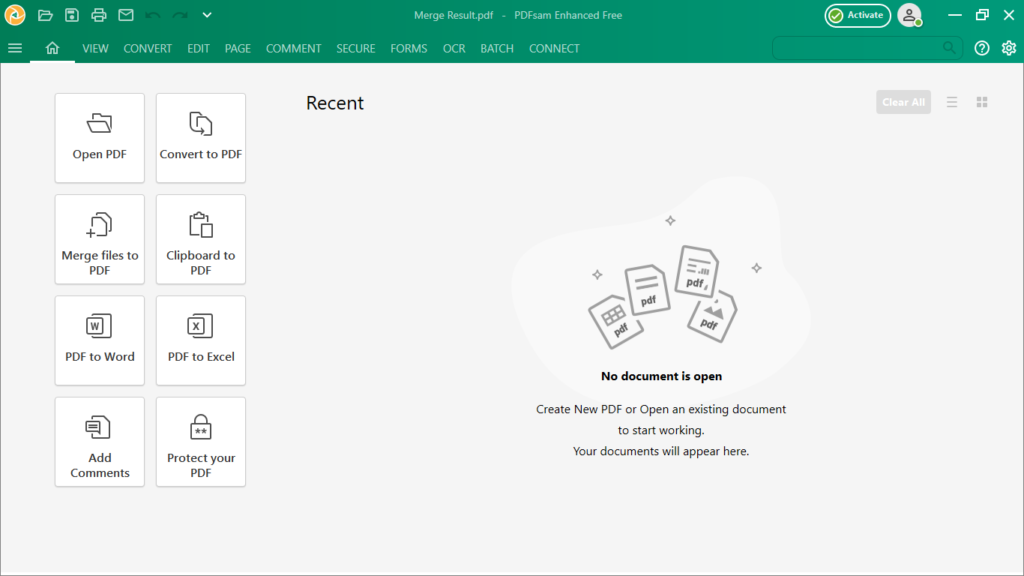Send document using the email icon
This screenshot has width=1024, height=576.
click(126, 15)
